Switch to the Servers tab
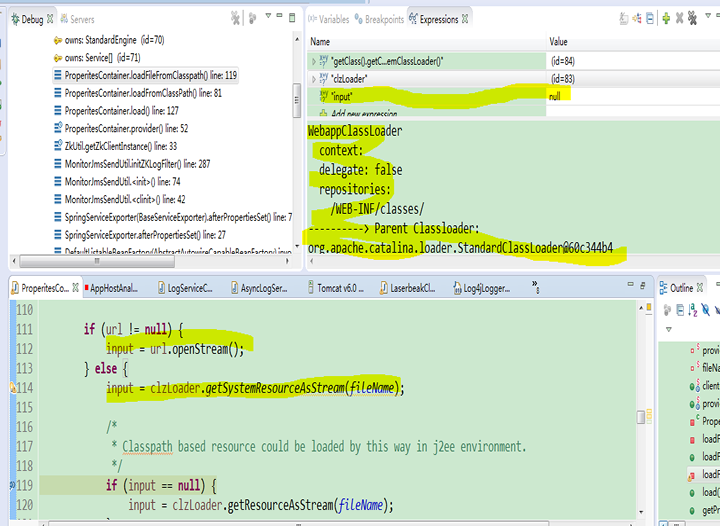Screen dimensions: 720x526 tap(77, 19)
